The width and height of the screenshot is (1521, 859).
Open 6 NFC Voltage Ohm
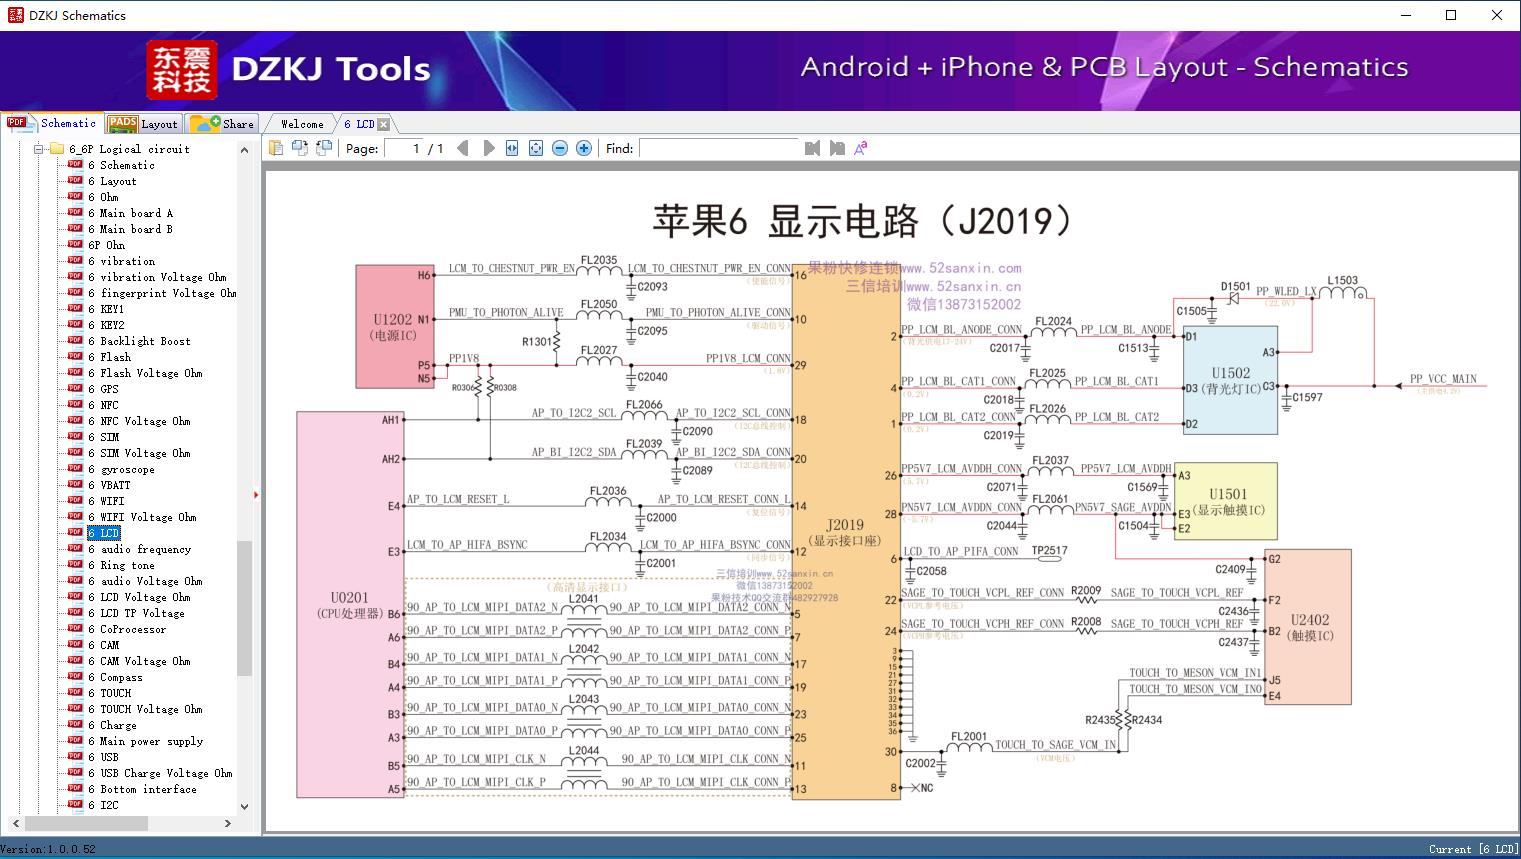(x=139, y=421)
